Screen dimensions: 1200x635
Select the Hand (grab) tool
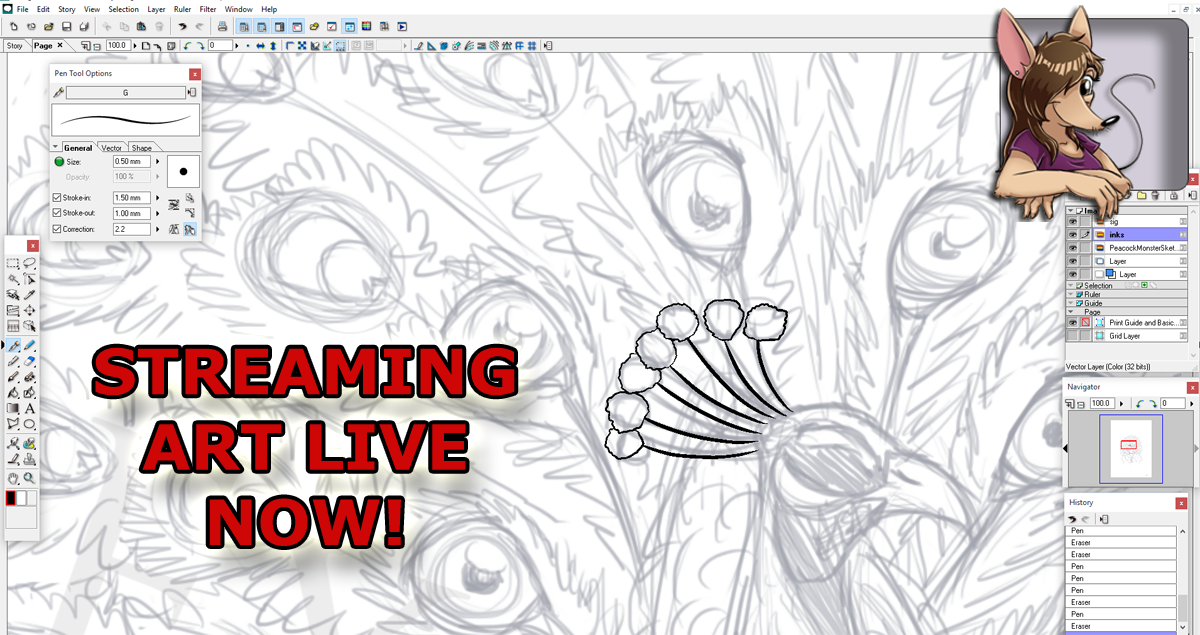[x=13, y=476]
